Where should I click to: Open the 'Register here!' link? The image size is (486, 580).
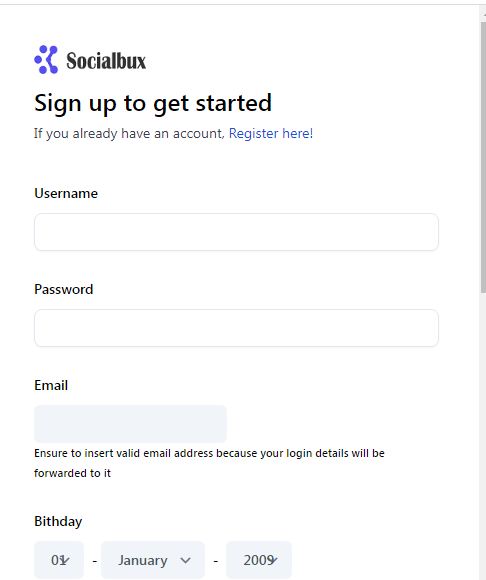click(x=271, y=133)
